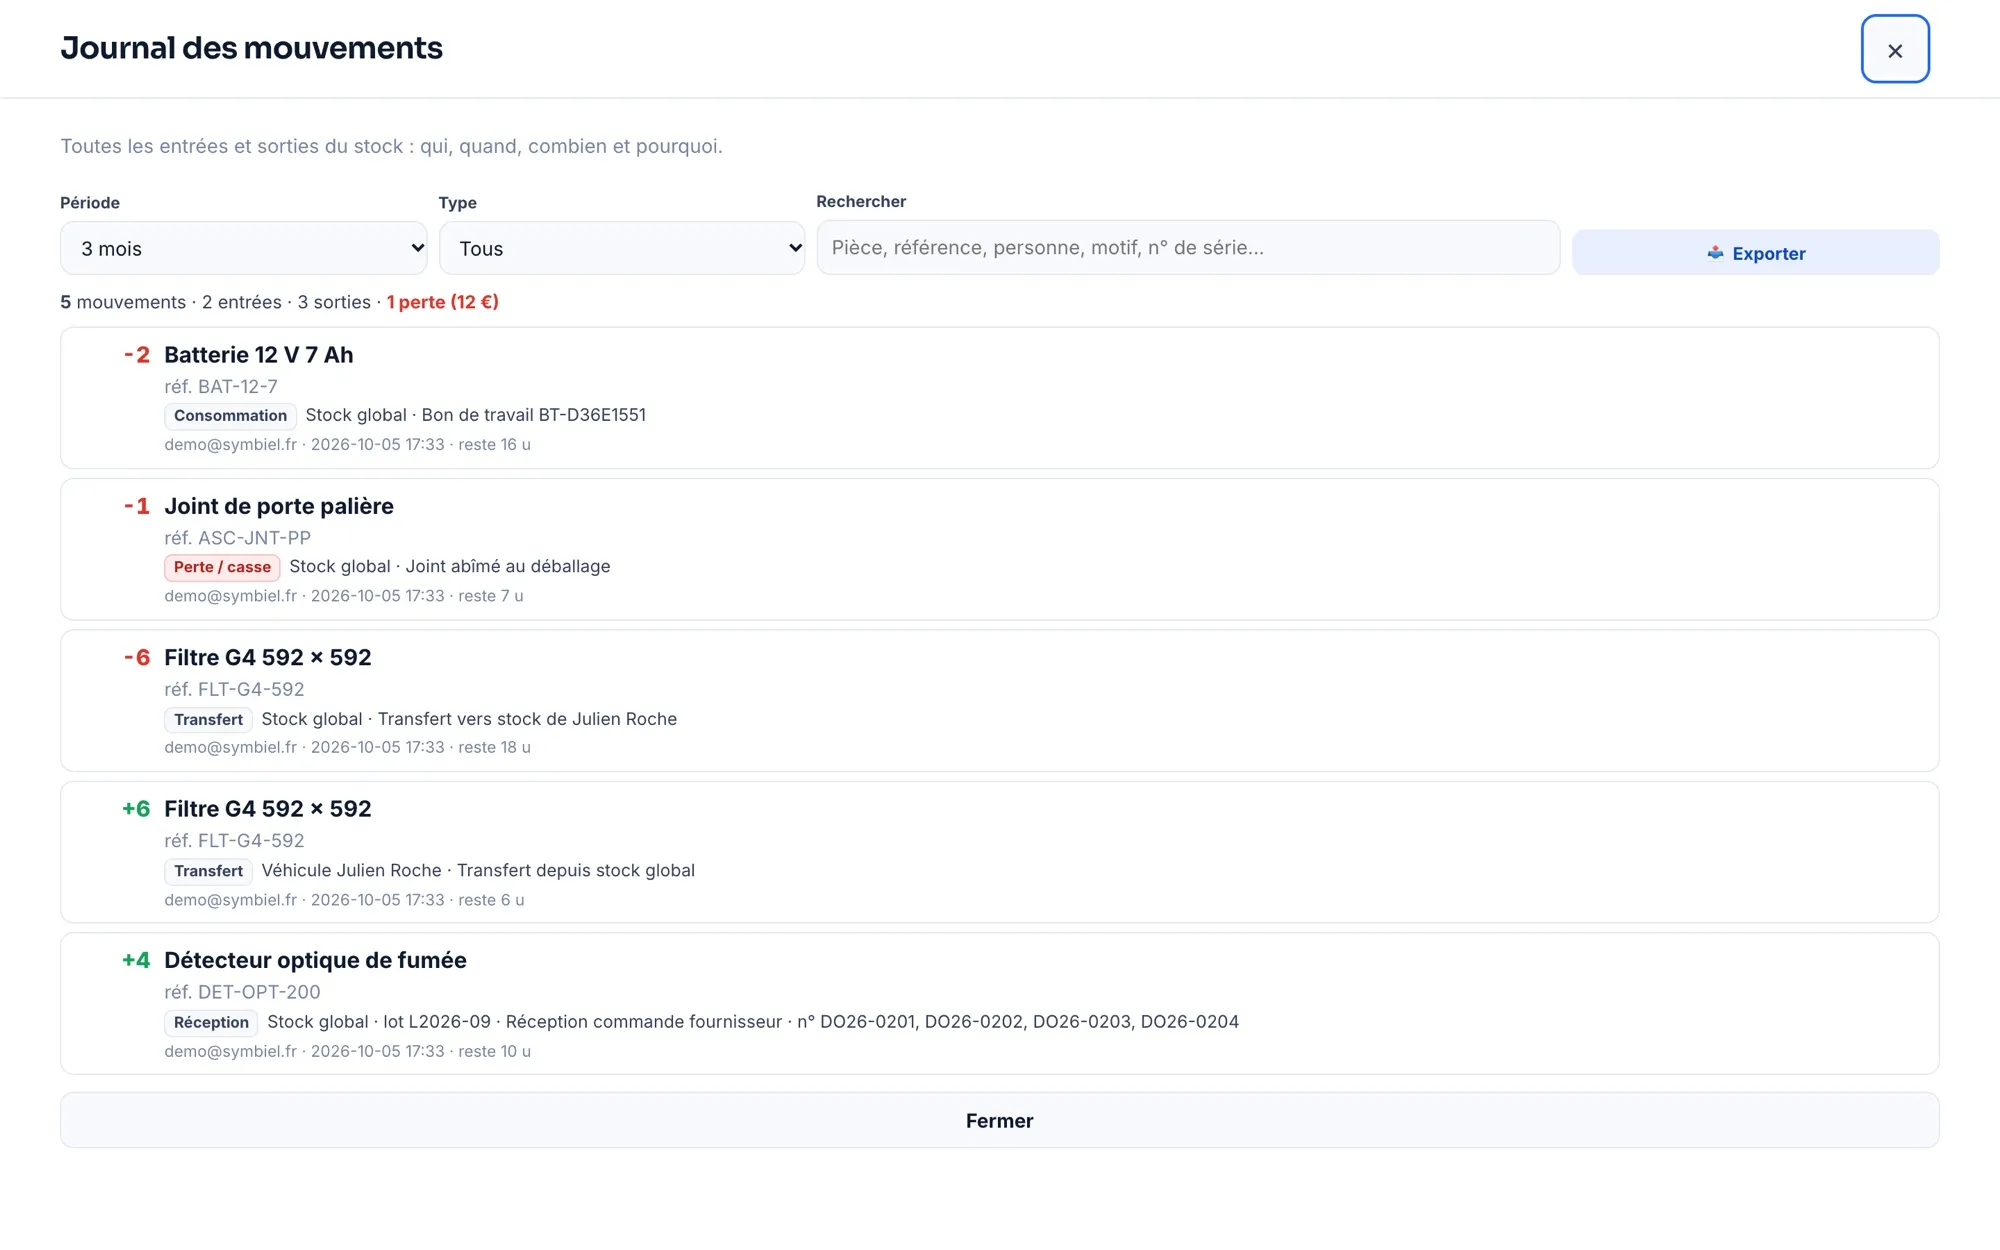Click reference réf. DET-OPT-200
Viewport: 2000px width, 1250px height.
coord(242,992)
